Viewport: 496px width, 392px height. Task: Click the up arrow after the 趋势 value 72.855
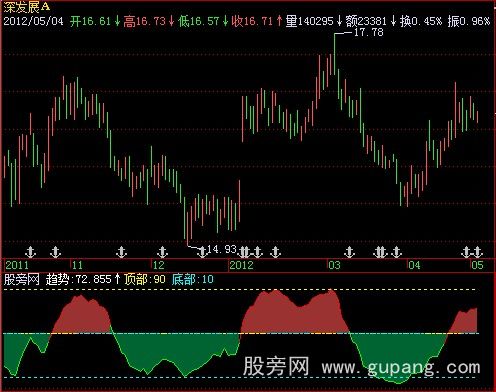(117, 279)
